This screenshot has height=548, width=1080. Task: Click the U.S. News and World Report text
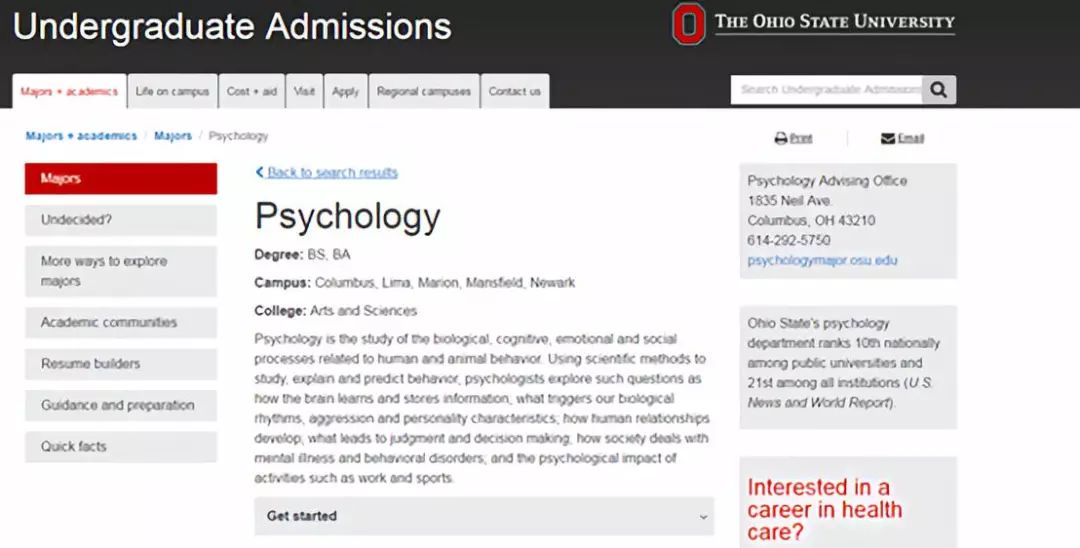(840, 392)
